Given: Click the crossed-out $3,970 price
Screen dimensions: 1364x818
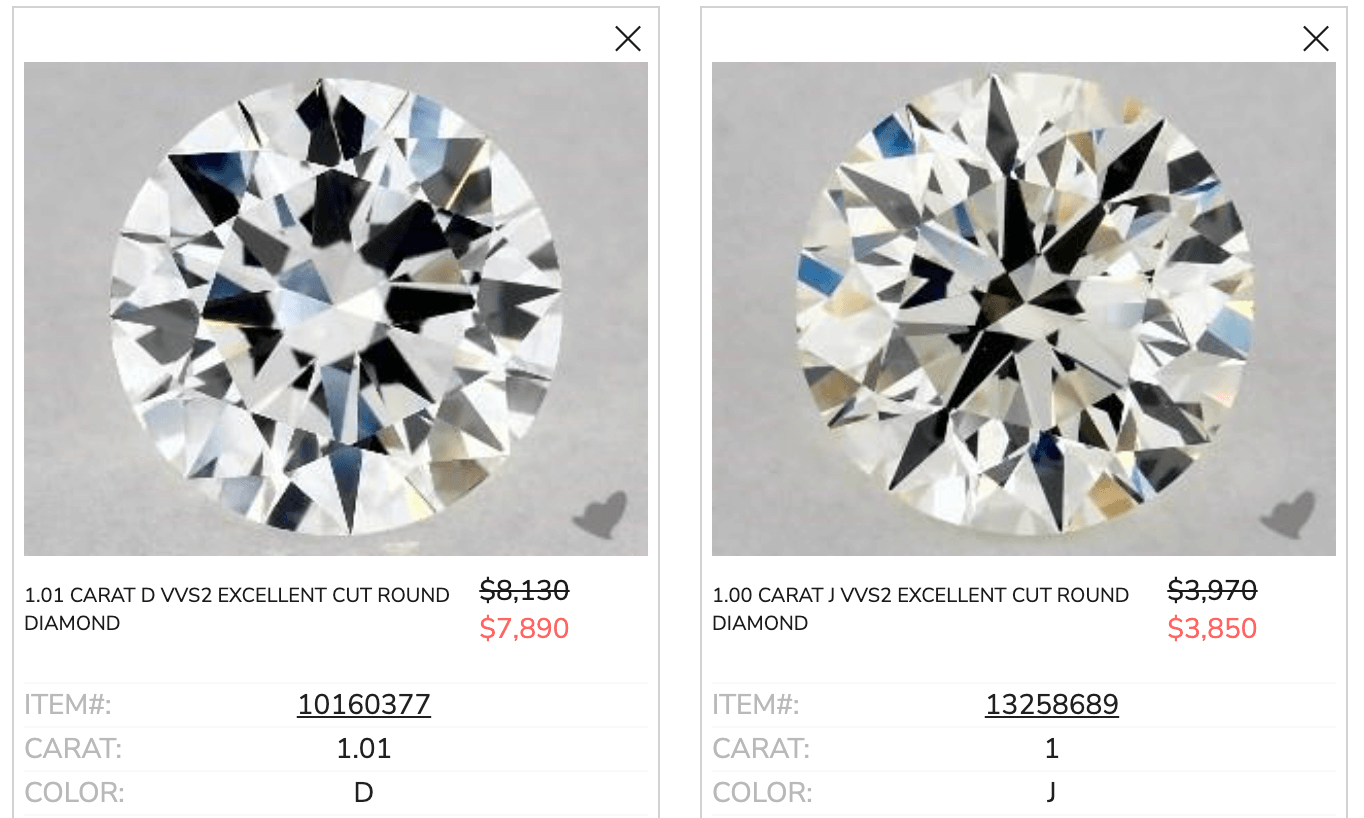Looking at the screenshot, I should 1212,591.
